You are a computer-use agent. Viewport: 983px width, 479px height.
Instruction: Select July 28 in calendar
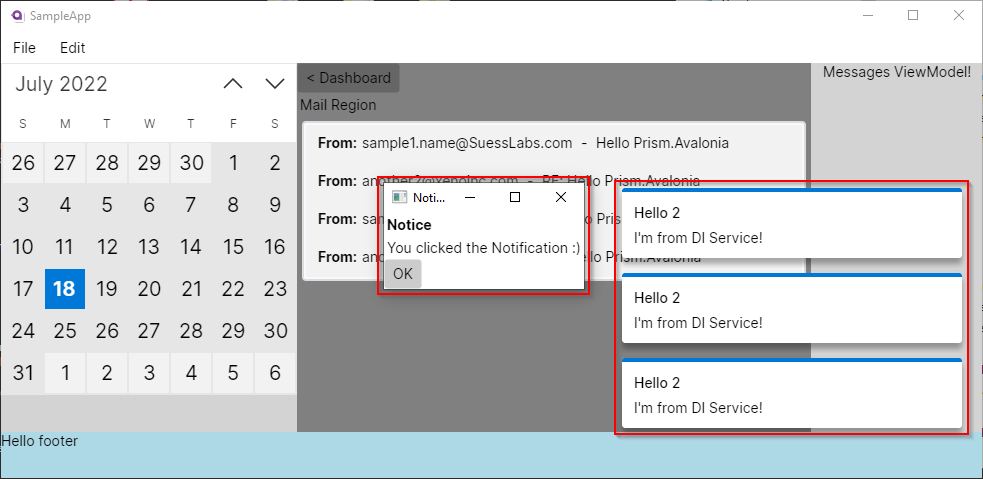191,331
